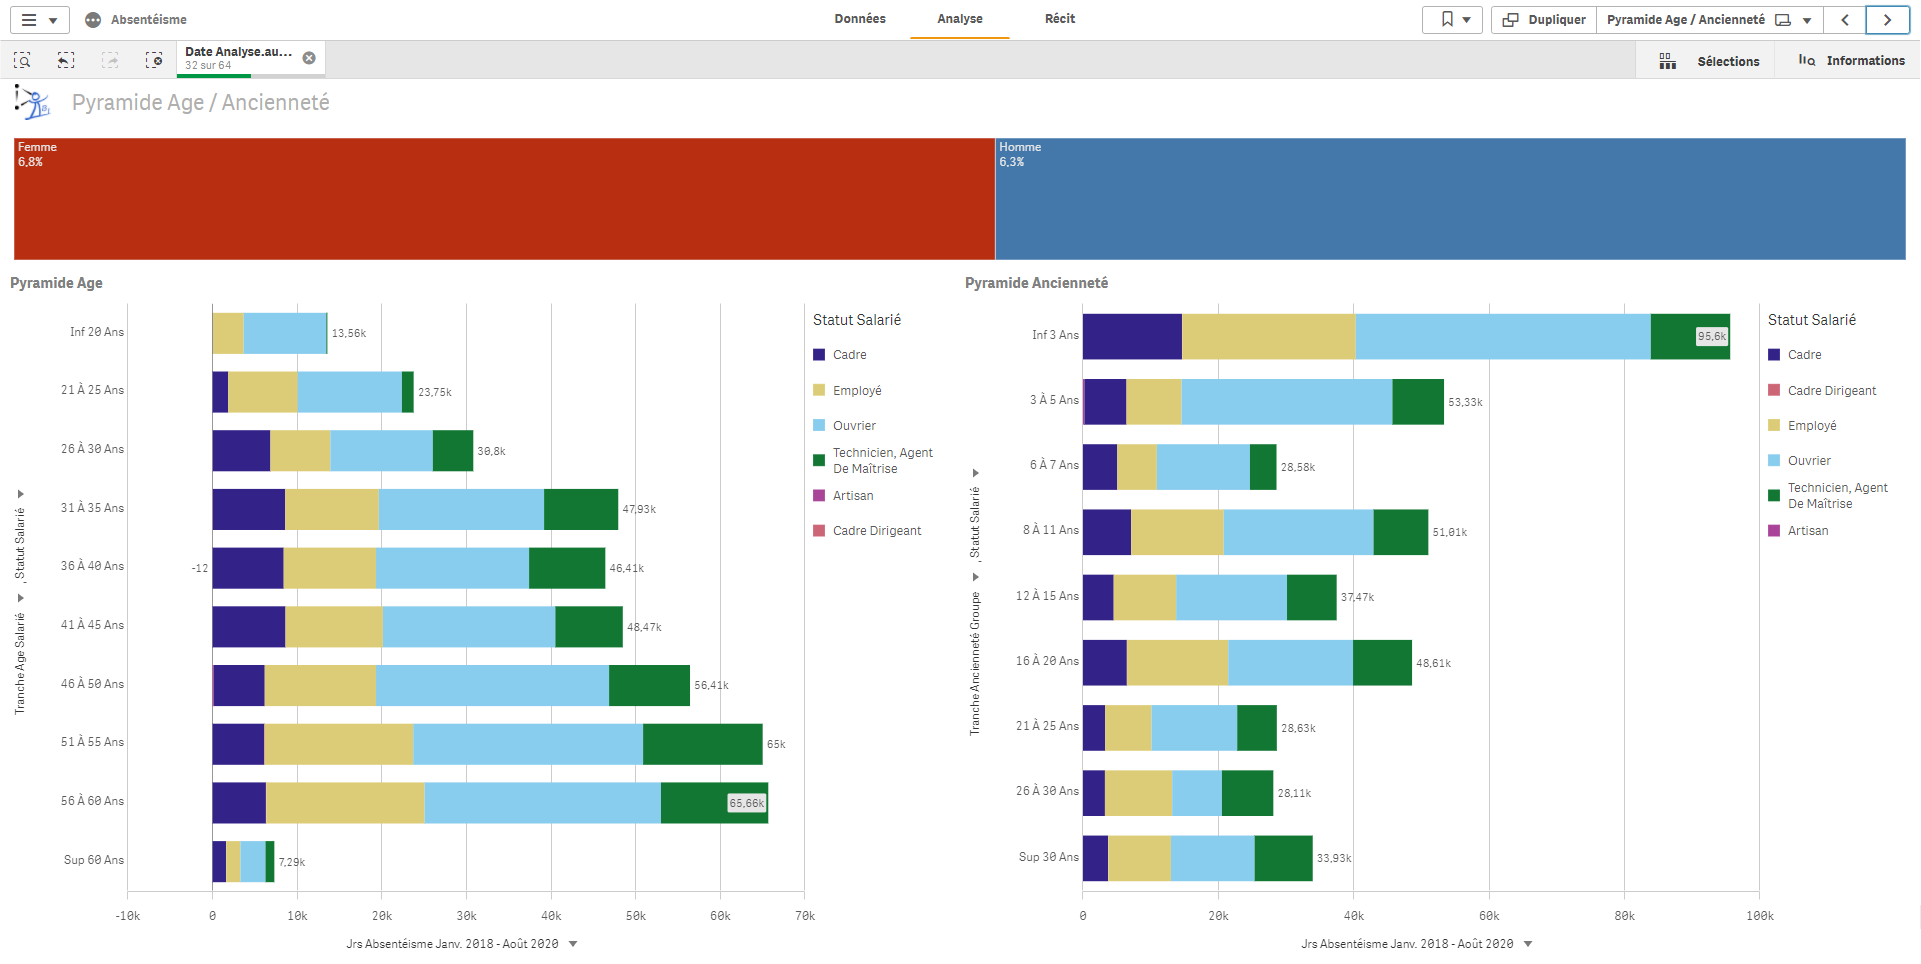Screen dimensions: 1921x964
Task: Clear all selections
Action: 154,60
